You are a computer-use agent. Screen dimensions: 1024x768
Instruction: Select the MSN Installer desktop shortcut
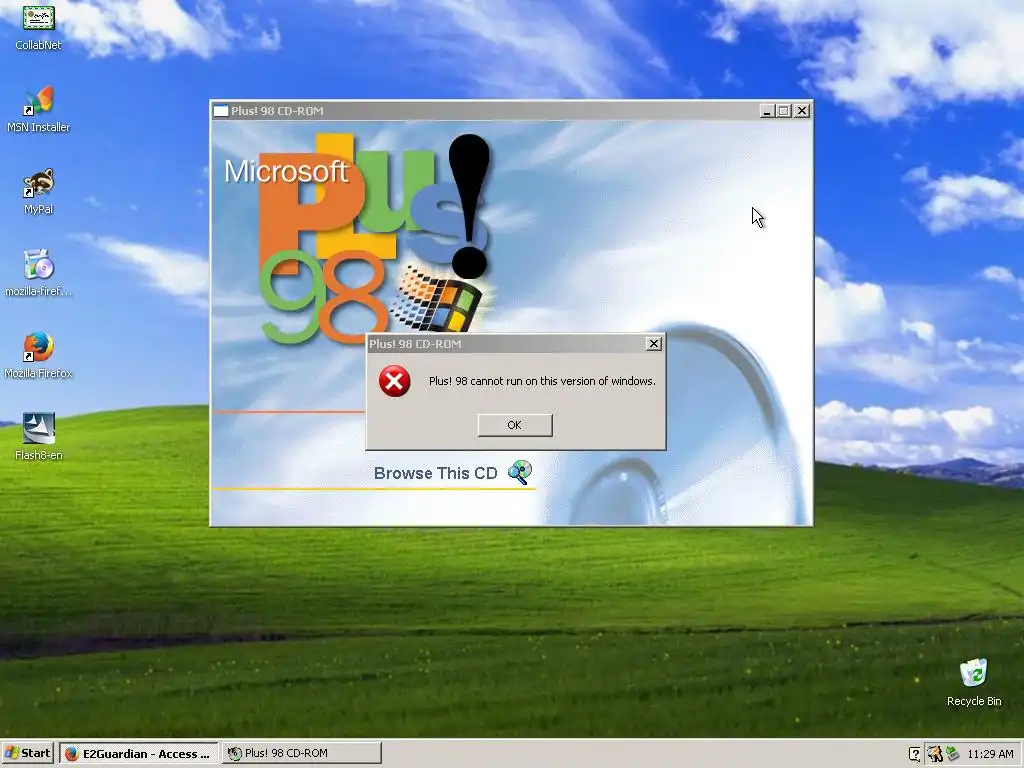tap(39, 109)
